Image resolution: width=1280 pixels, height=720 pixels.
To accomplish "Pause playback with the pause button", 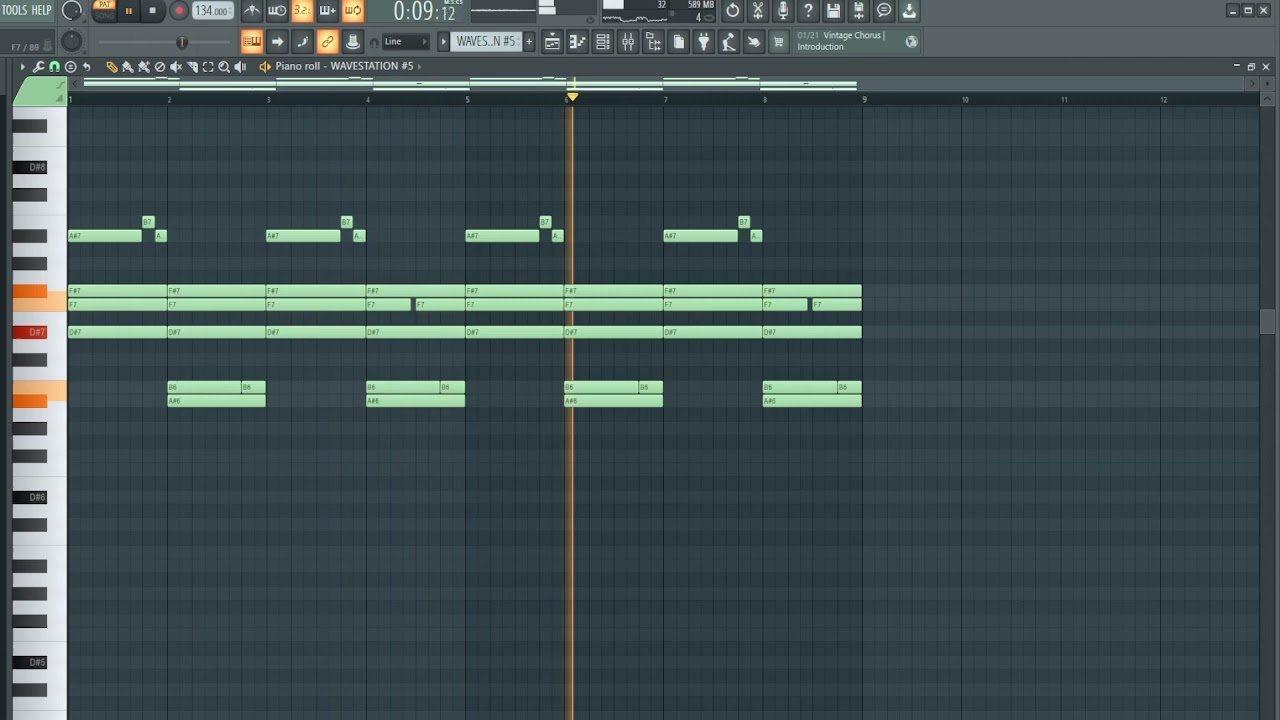I will [128, 11].
